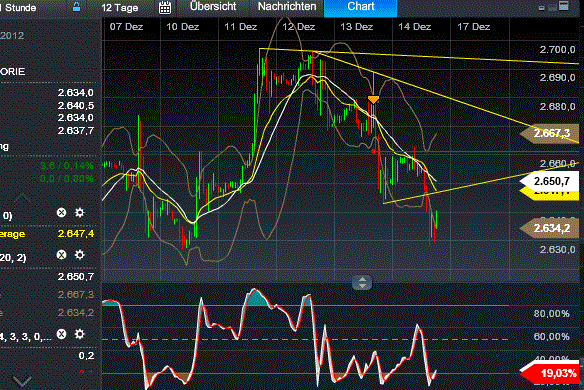Screen dimensions: 584x390
Task: Click the chart panel divider handle
Action: coord(362,283)
